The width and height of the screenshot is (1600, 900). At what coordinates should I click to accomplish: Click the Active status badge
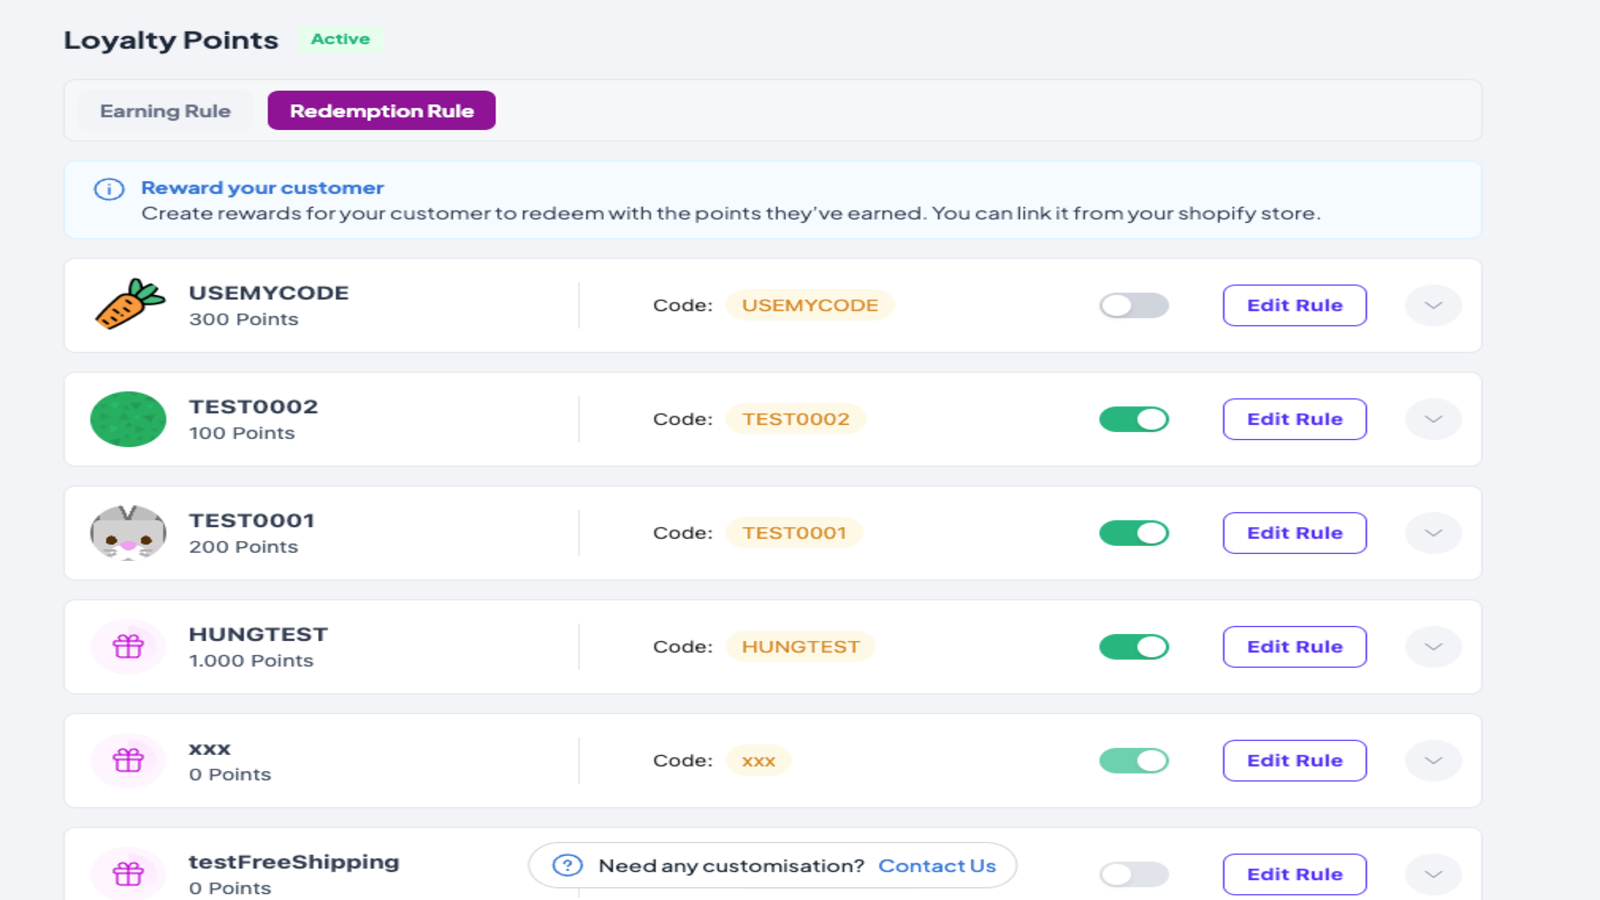click(340, 39)
